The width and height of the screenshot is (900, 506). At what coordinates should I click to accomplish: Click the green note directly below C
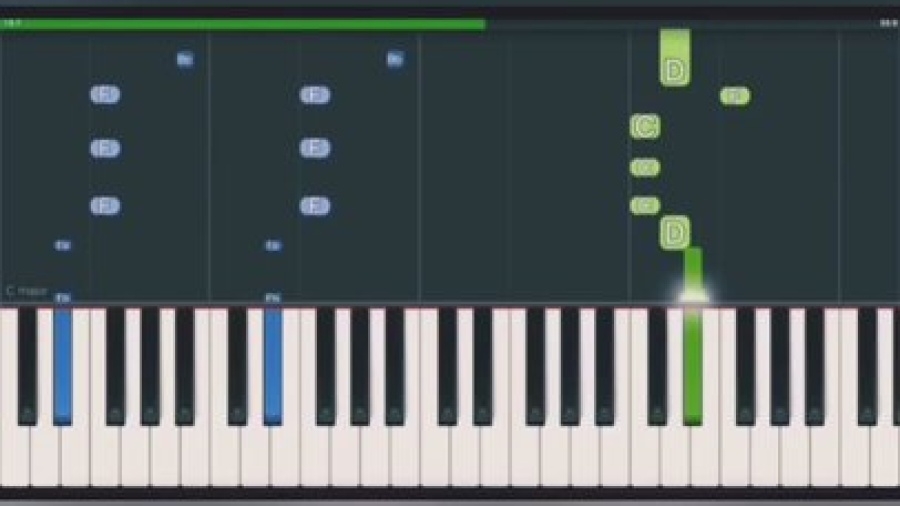(x=645, y=168)
